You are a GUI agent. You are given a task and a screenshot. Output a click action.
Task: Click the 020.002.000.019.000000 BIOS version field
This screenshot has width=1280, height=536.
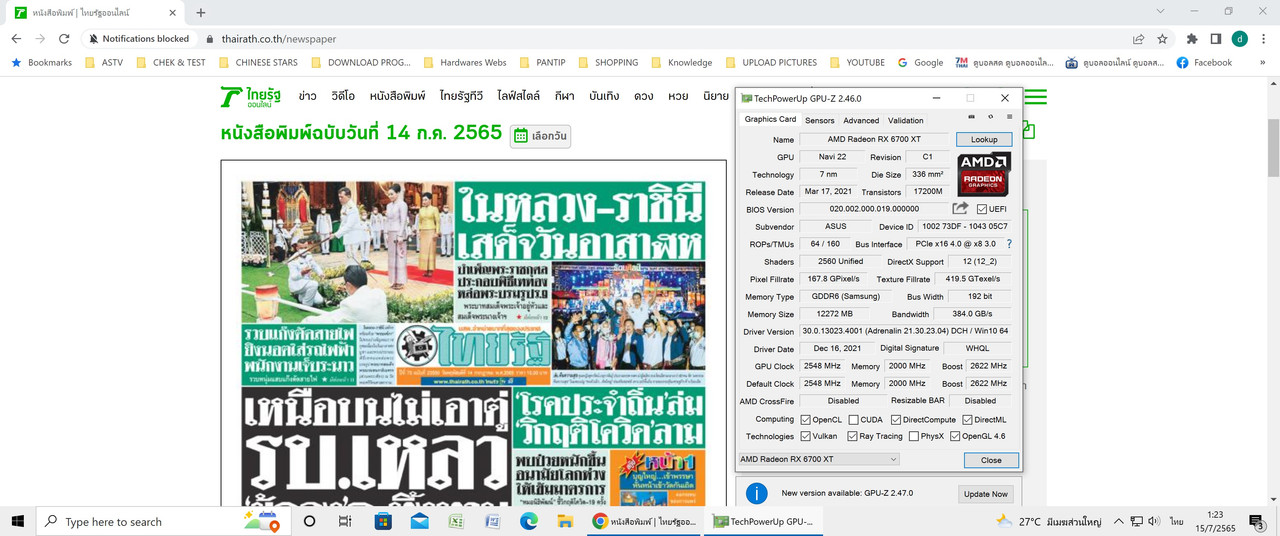click(x=873, y=209)
